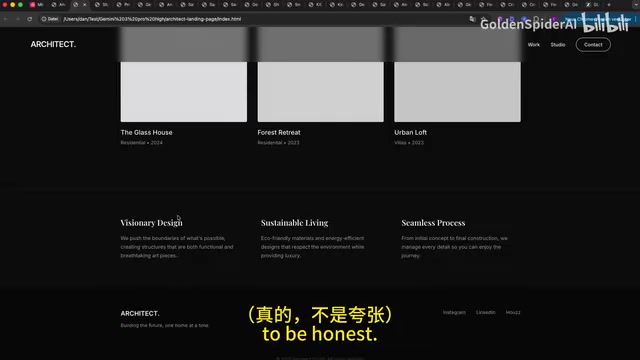Click the ARCHITECT. logo in the top navigation
Screen dimensions: 640x360
pos(53,44)
